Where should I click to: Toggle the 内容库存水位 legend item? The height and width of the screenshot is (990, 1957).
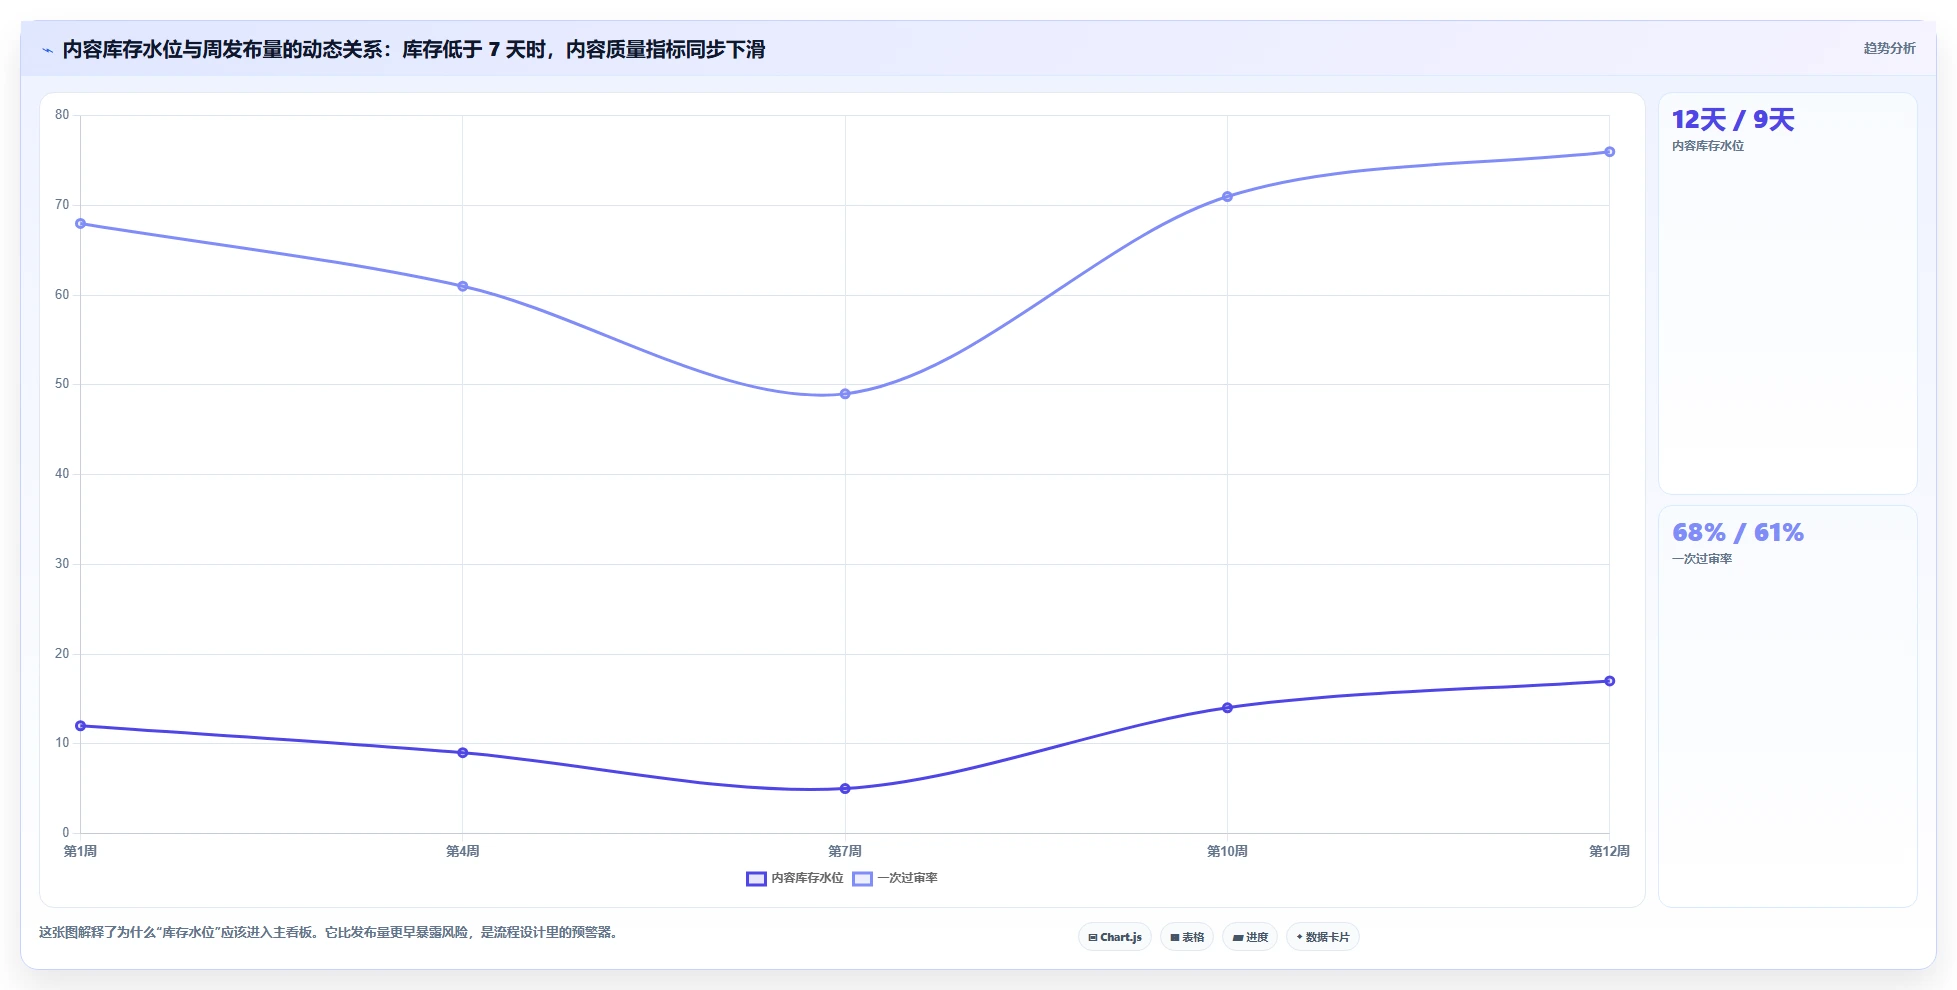(x=795, y=878)
